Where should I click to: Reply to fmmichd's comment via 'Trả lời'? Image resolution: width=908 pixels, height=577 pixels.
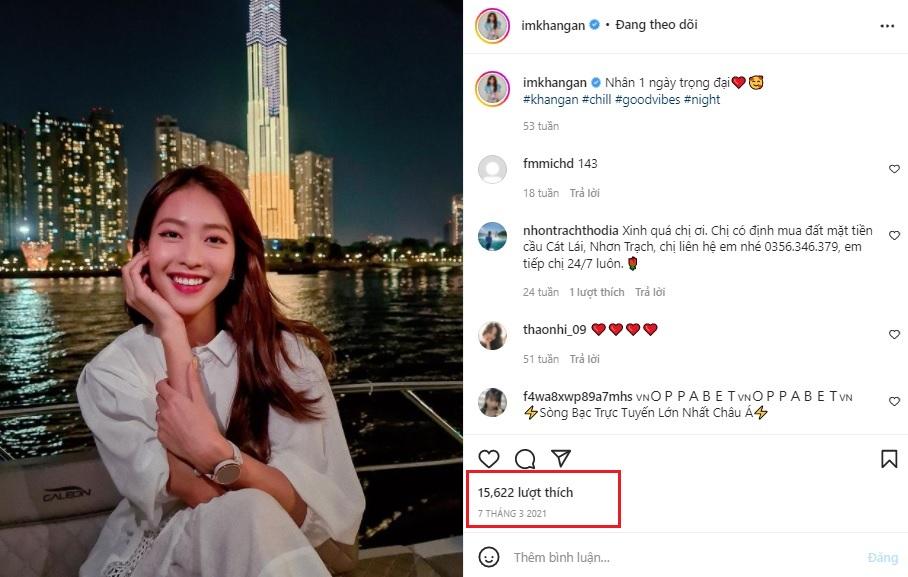click(584, 193)
